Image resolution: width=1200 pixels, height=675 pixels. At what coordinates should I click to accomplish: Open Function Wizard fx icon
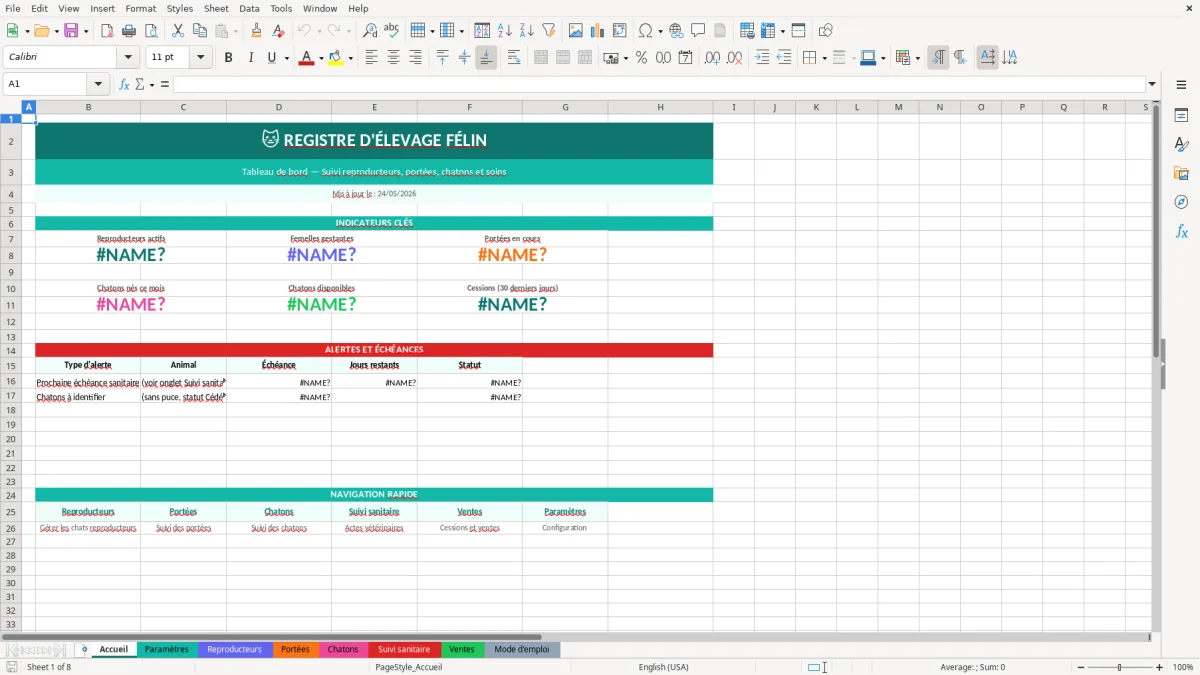(124, 84)
